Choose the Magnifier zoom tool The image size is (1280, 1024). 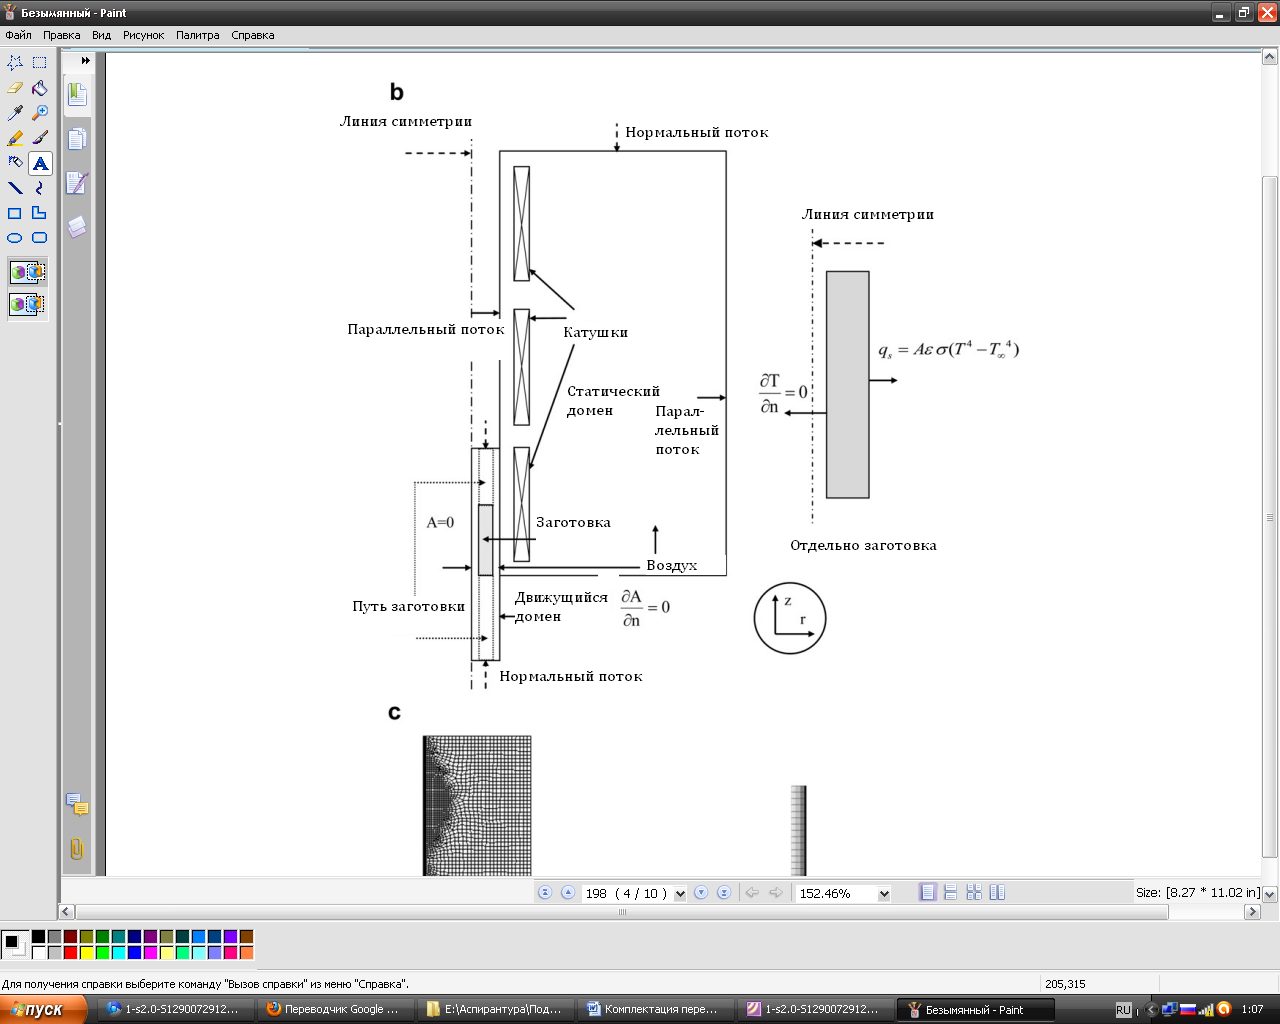[40, 113]
